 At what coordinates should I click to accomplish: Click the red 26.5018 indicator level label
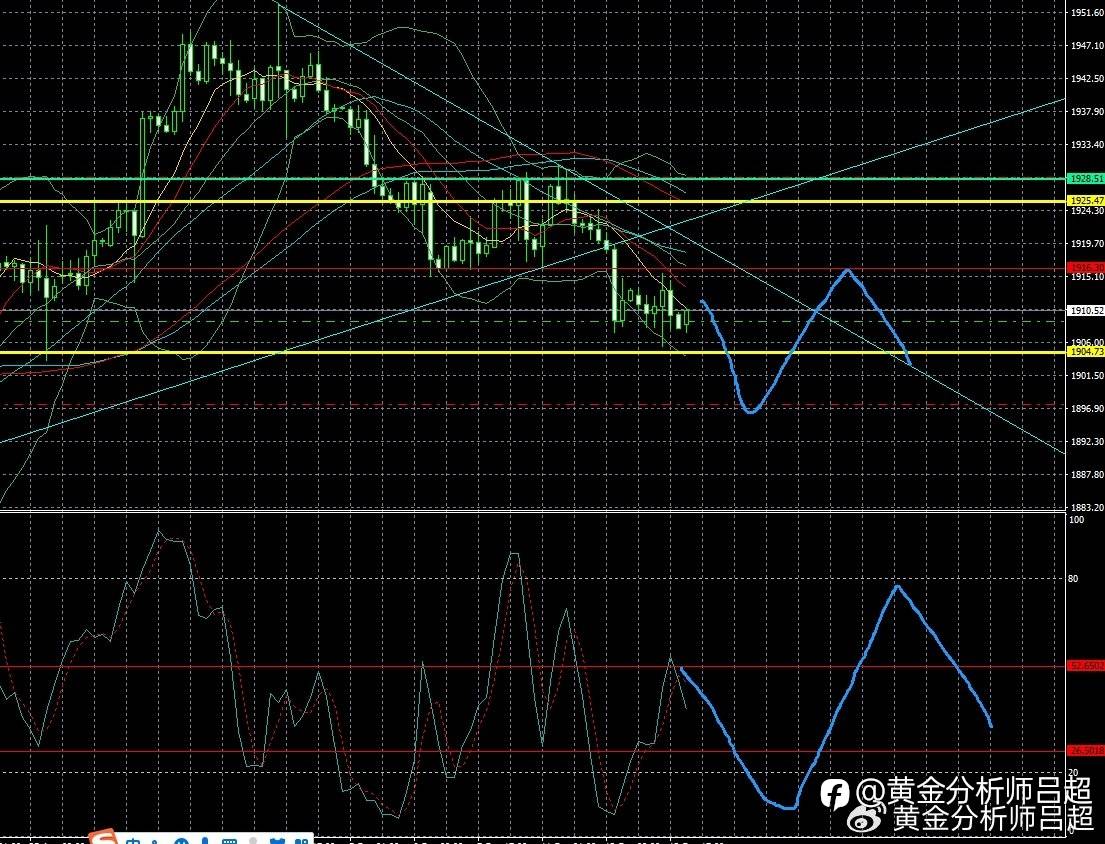[1086, 751]
